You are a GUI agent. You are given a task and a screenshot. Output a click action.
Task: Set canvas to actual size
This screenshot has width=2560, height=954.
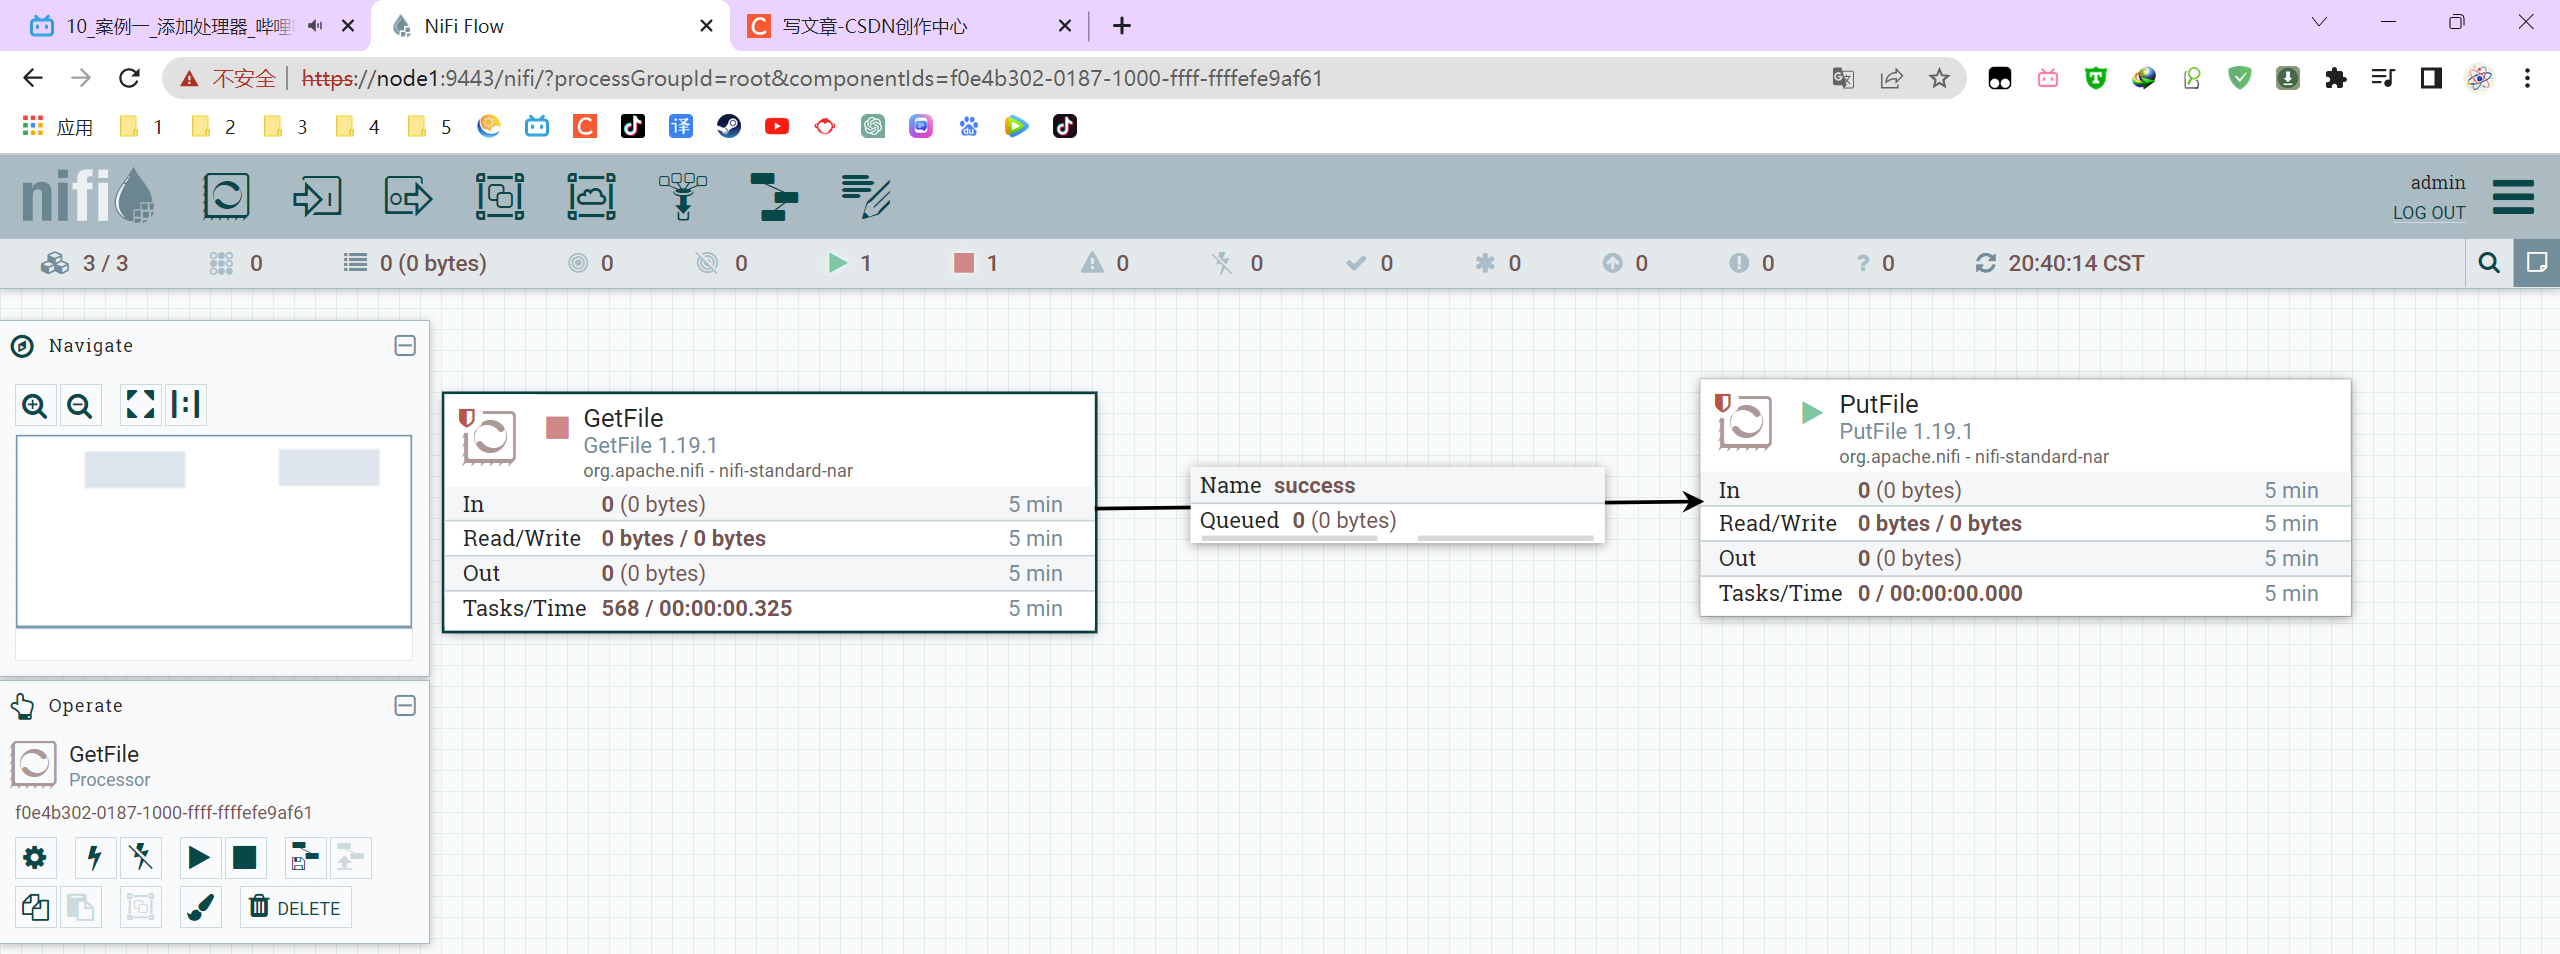[186, 405]
